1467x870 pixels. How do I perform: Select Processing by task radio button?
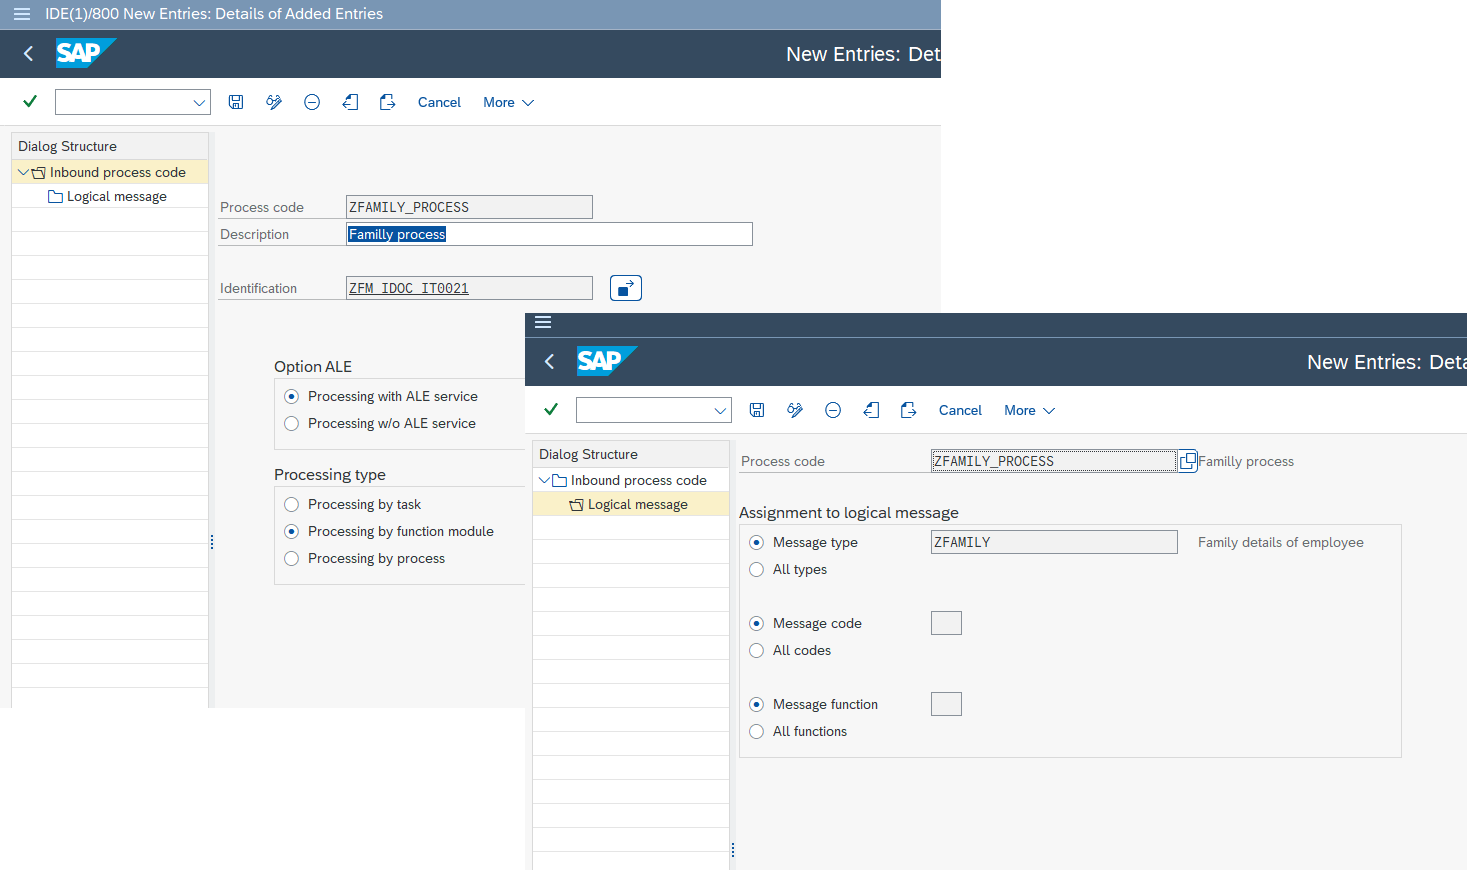point(292,505)
